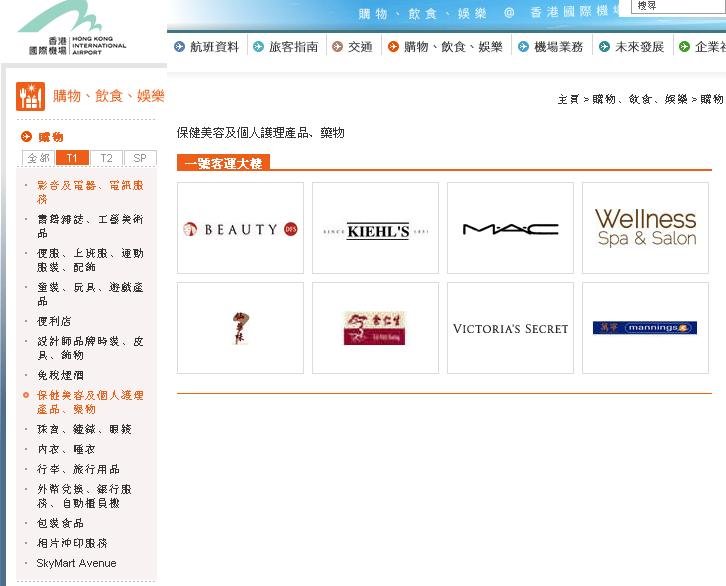Click 主頁 in the breadcrumb
The width and height of the screenshot is (726, 586).
(568, 99)
